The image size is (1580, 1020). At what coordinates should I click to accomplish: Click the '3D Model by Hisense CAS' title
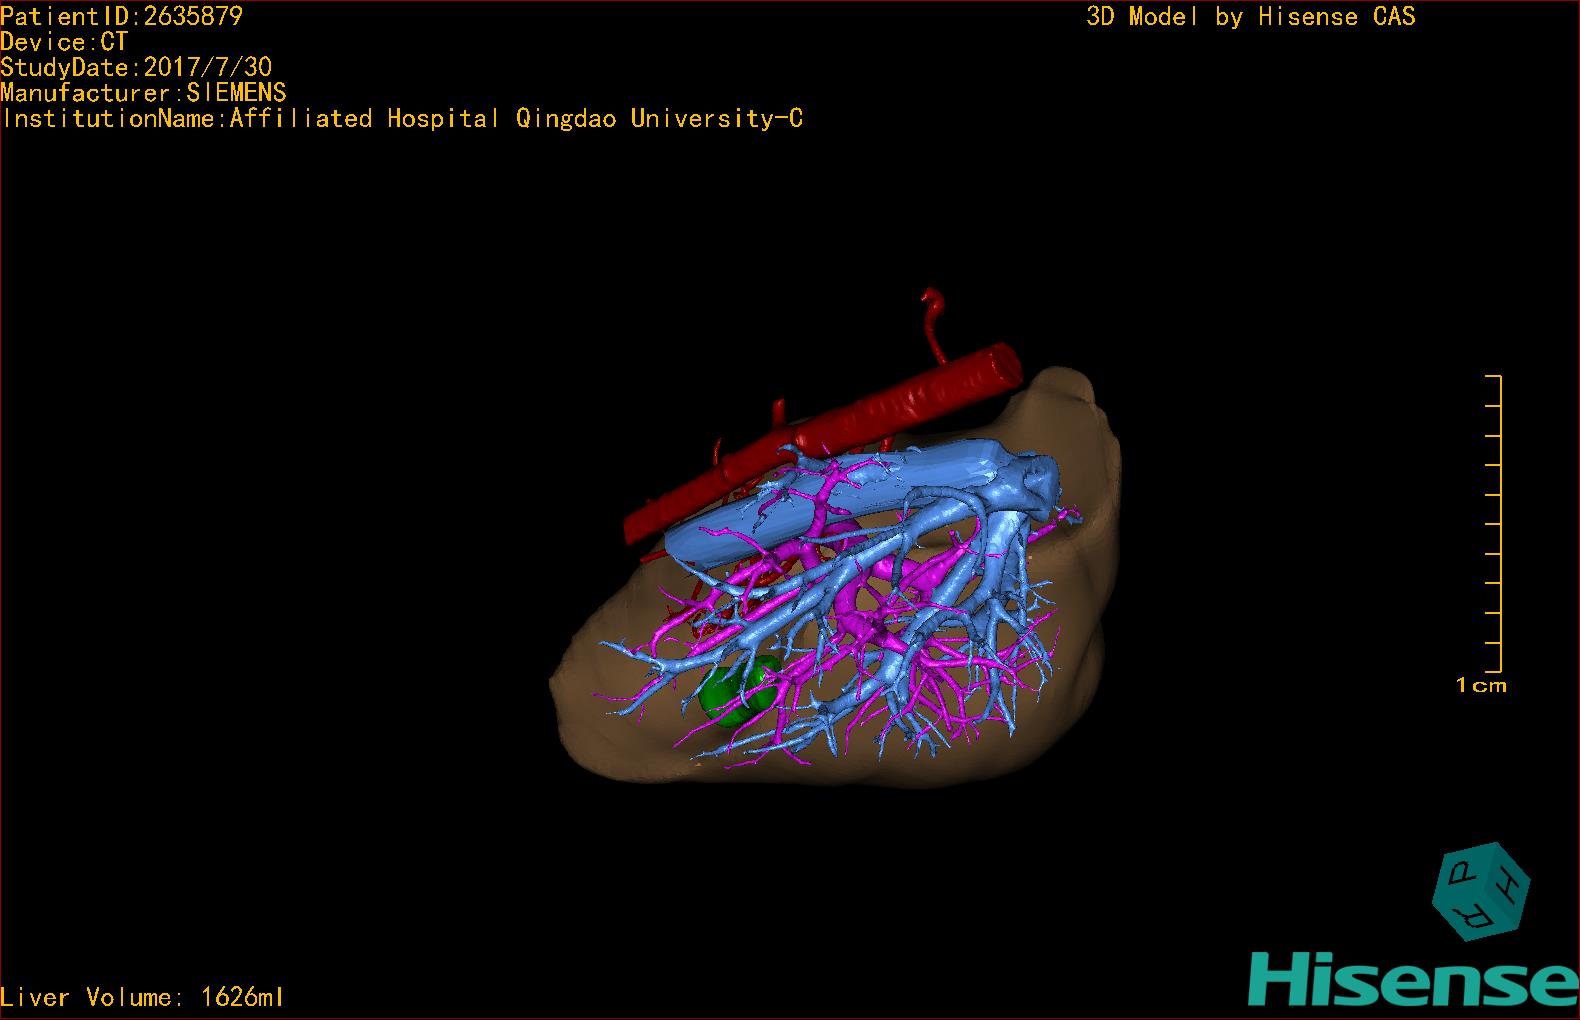click(x=1251, y=16)
